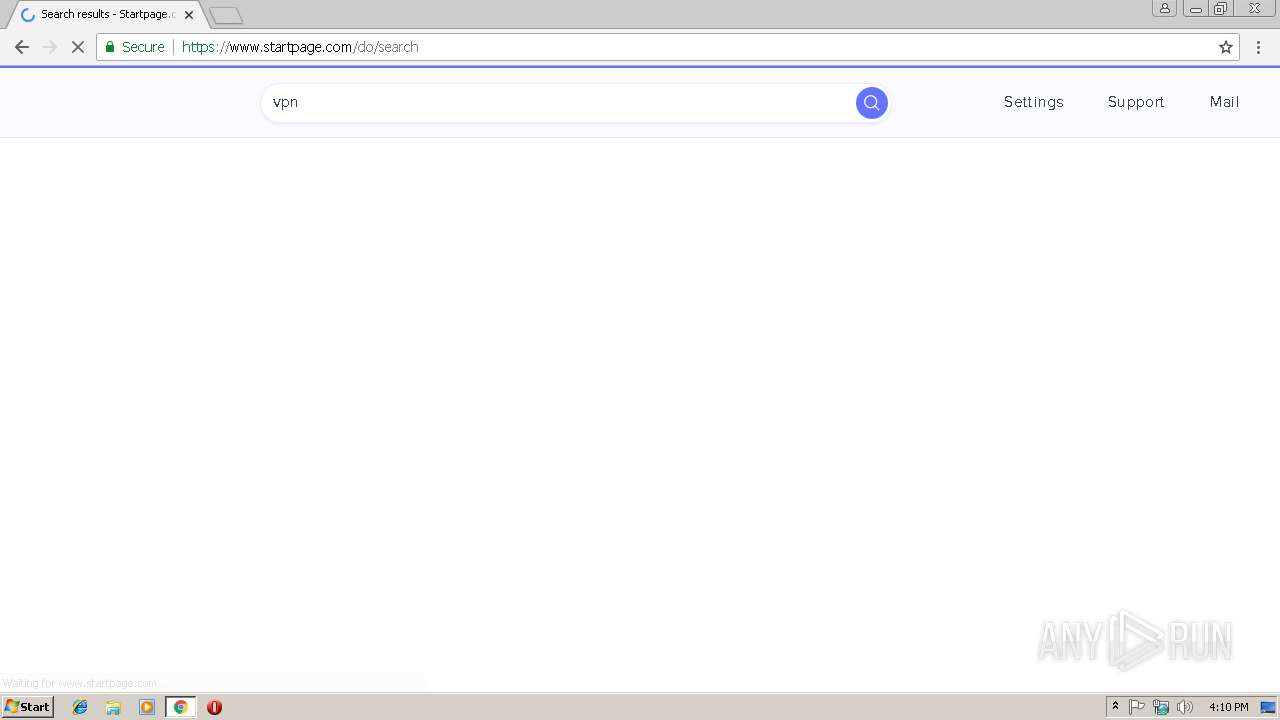Viewport: 1280px width, 720px height.
Task: Open Windows Explorer folder on taskbar
Action: (113, 707)
